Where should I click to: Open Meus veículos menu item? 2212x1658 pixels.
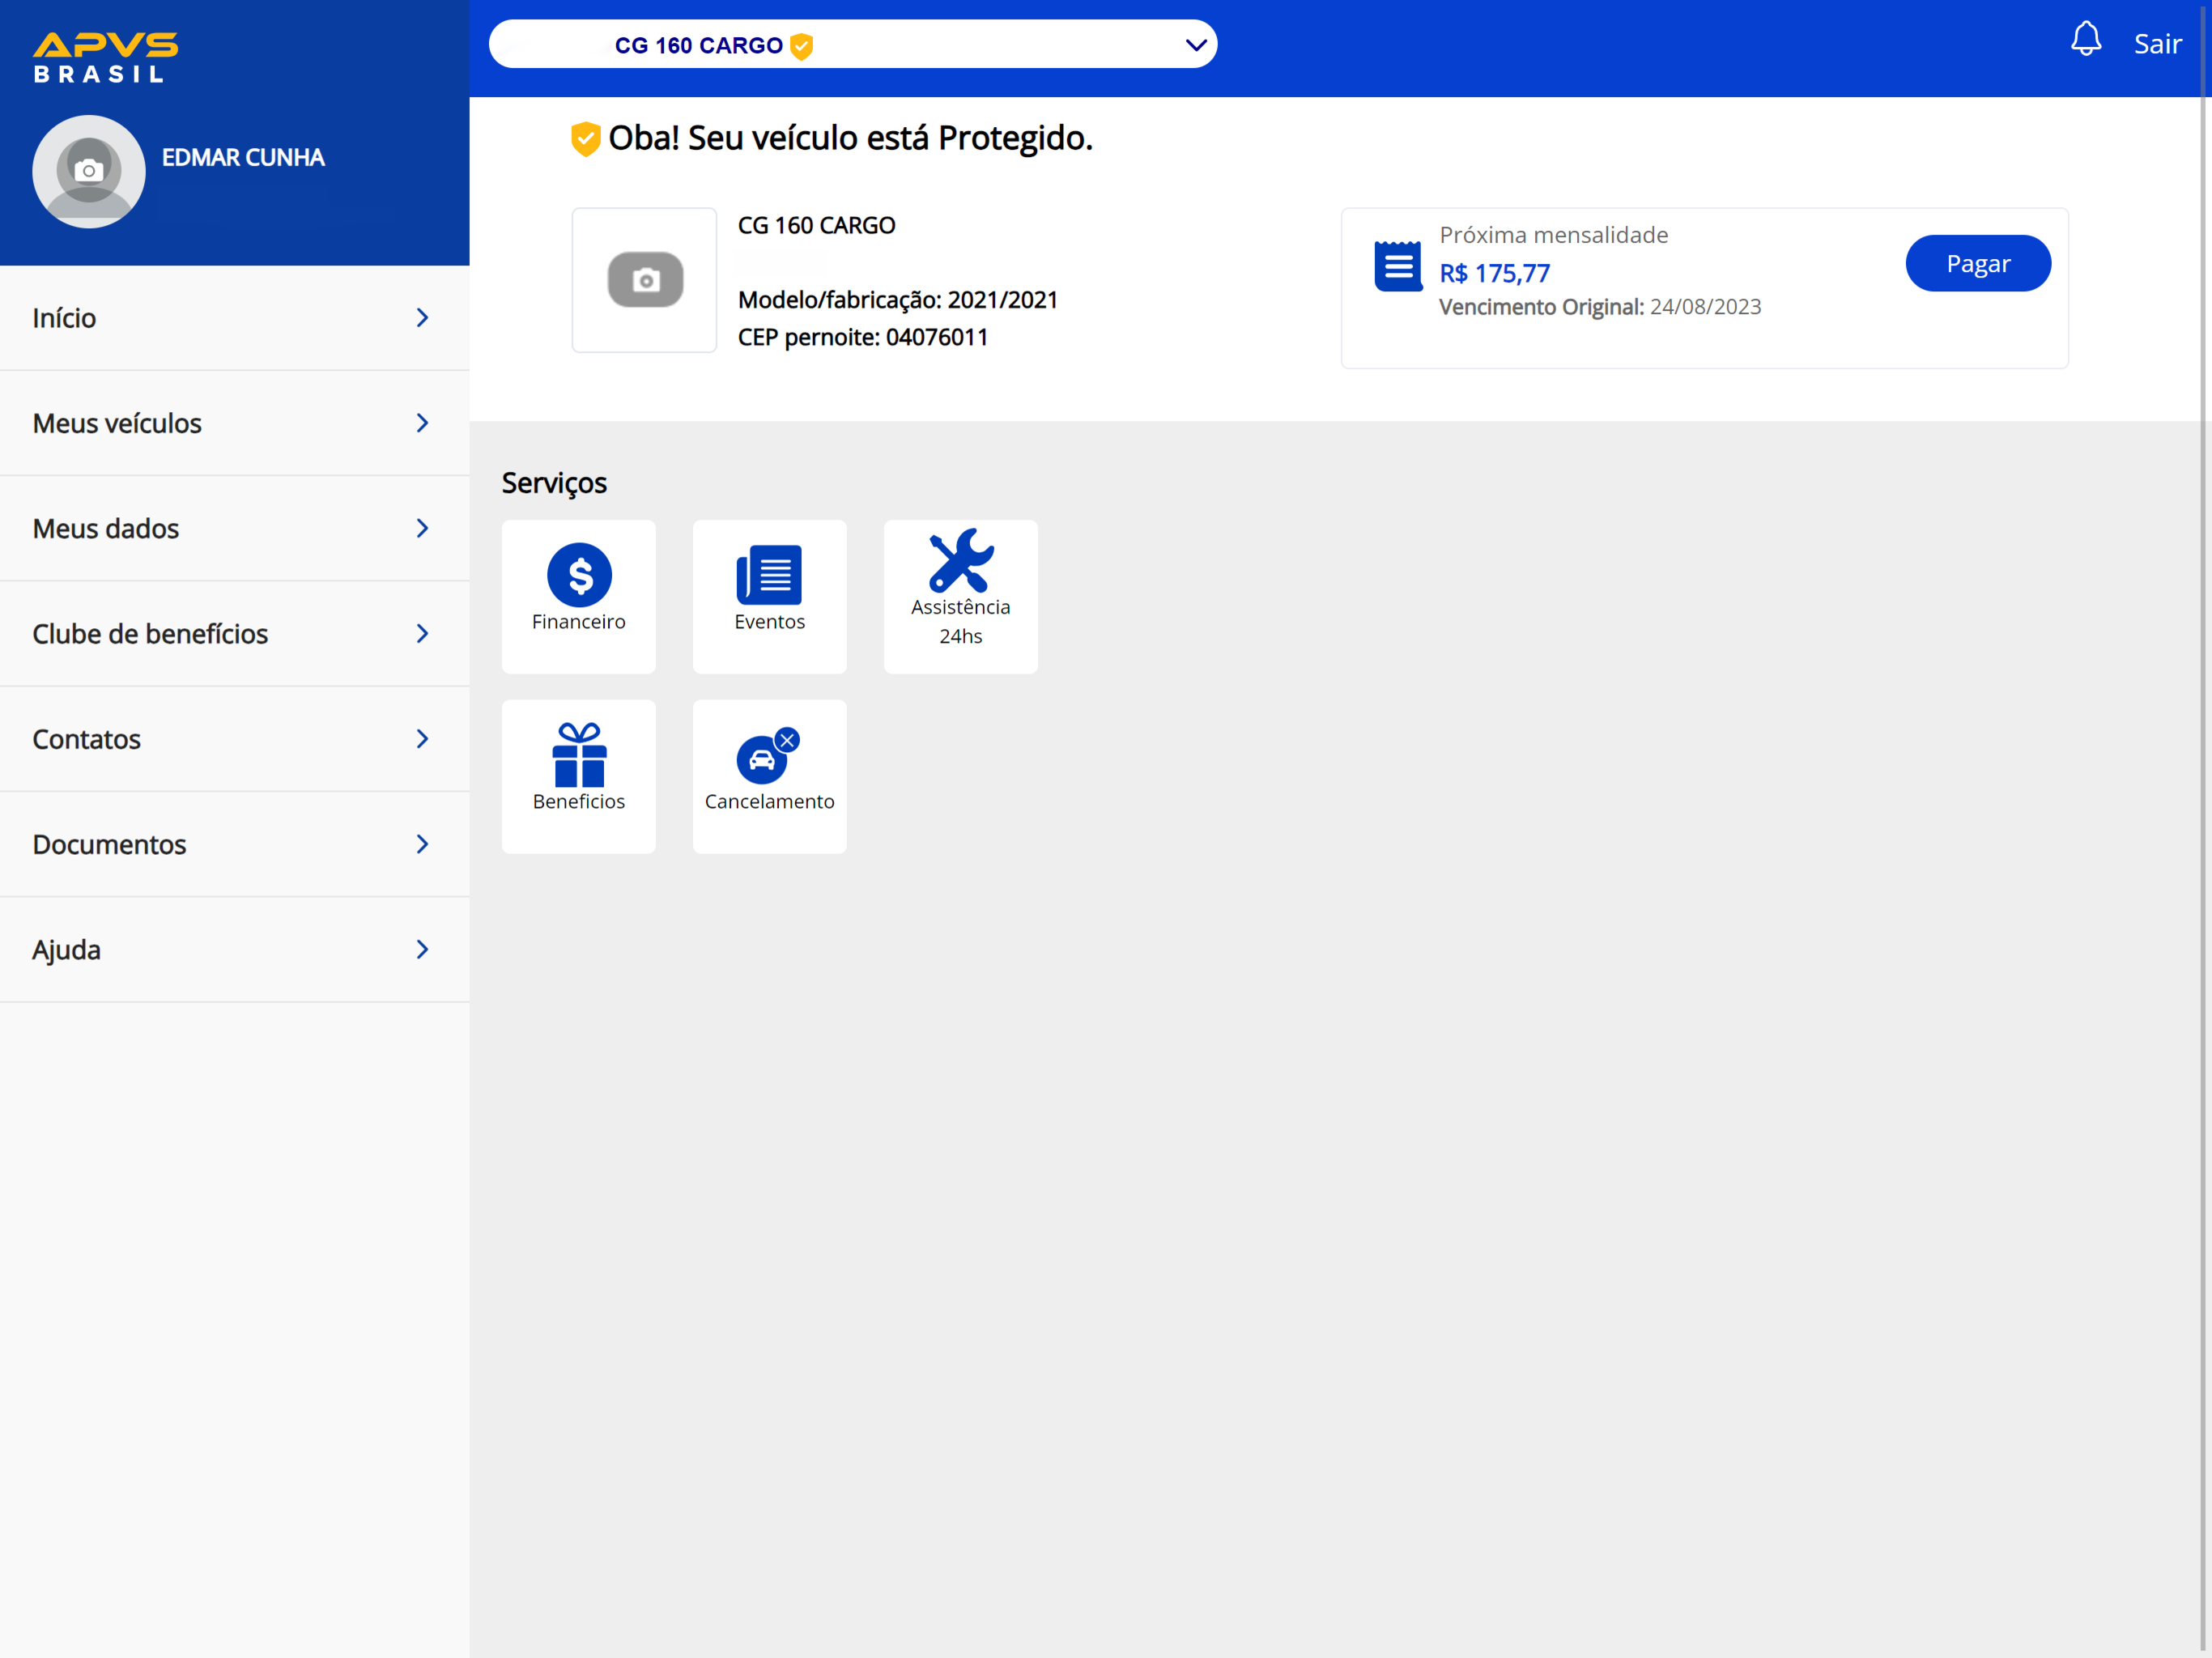point(235,423)
